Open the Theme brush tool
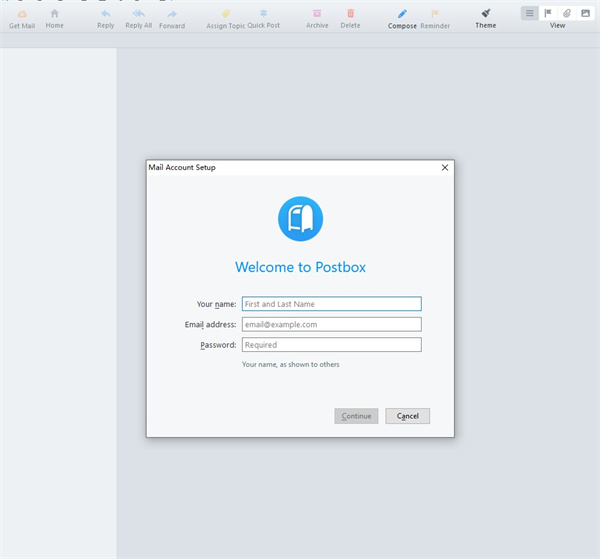Screen dimensions: 600x559 coord(485,14)
